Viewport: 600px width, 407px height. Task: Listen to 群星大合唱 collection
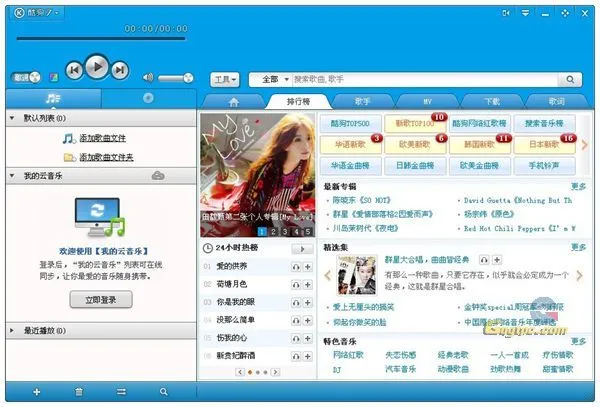click(x=484, y=260)
